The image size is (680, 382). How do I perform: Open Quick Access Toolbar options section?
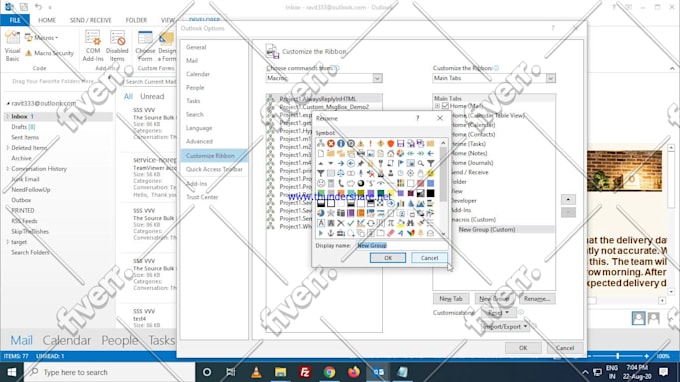click(x=214, y=169)
